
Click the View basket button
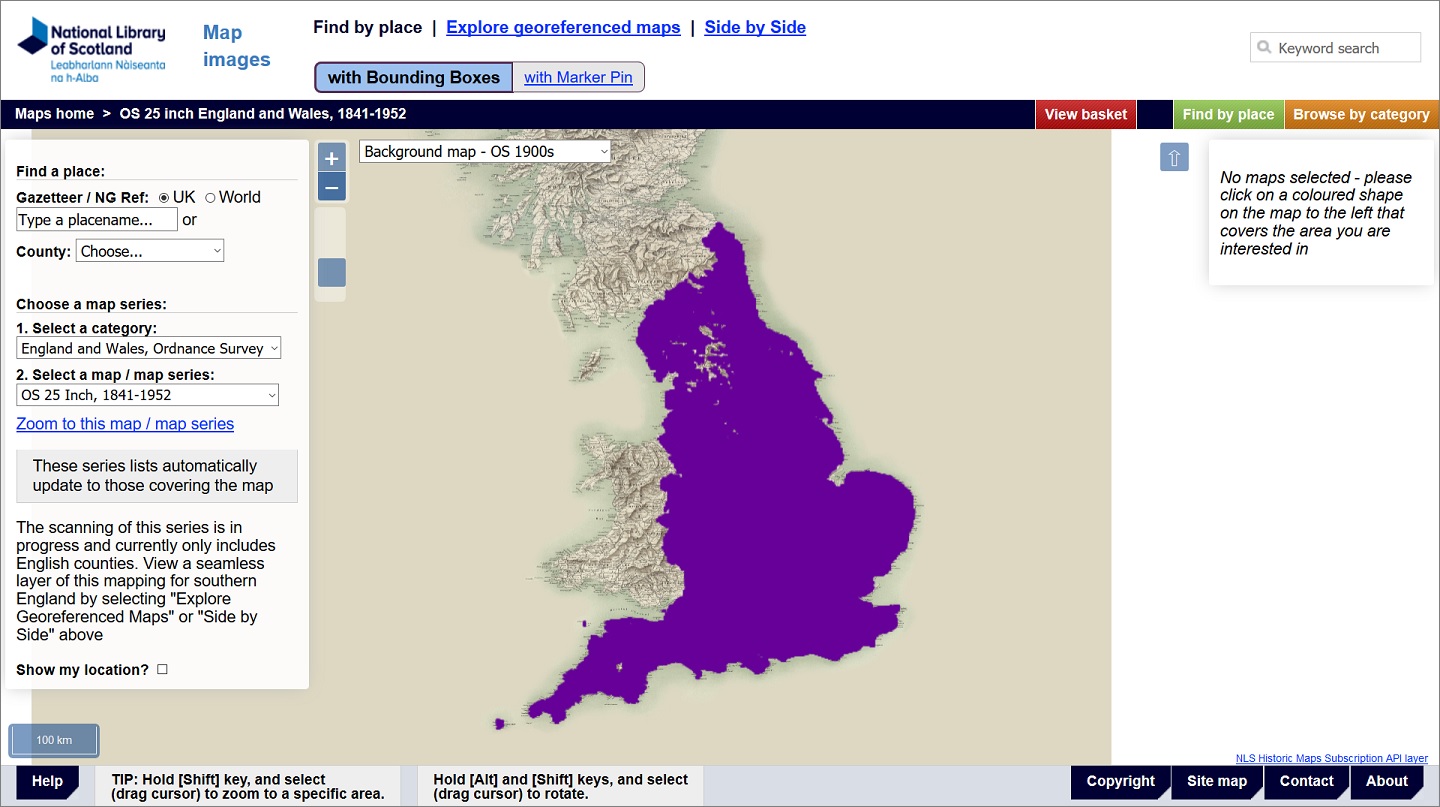tap(1085, 114)
